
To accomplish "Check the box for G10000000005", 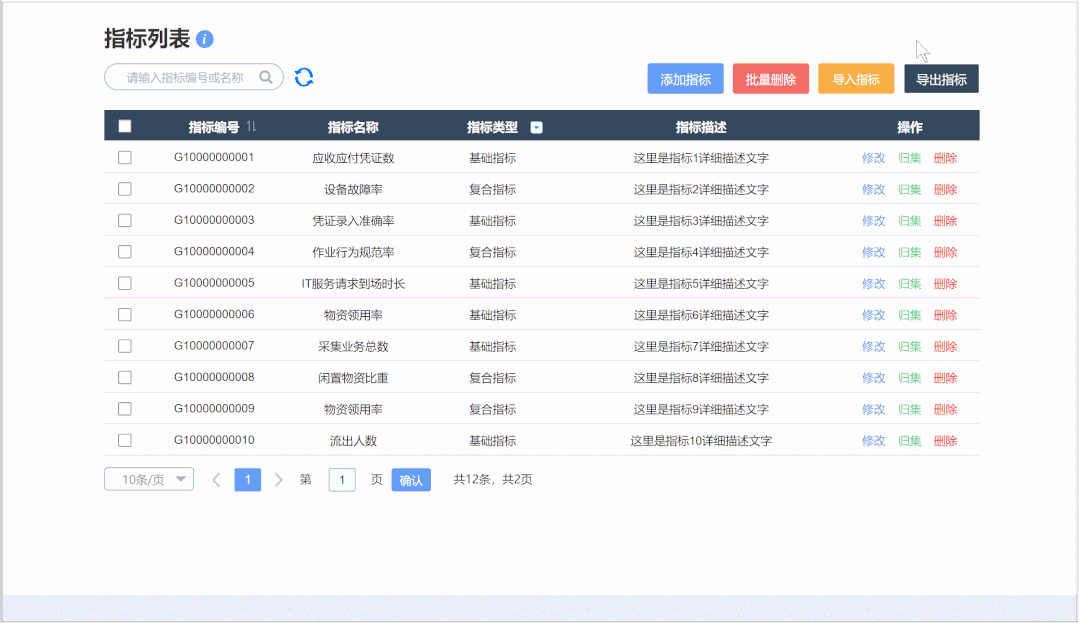I will 125,283.
